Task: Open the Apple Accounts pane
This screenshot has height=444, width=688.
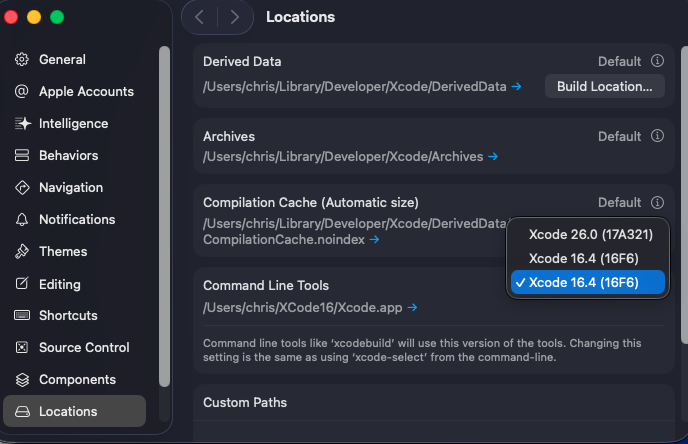Action: pos(75,91)
